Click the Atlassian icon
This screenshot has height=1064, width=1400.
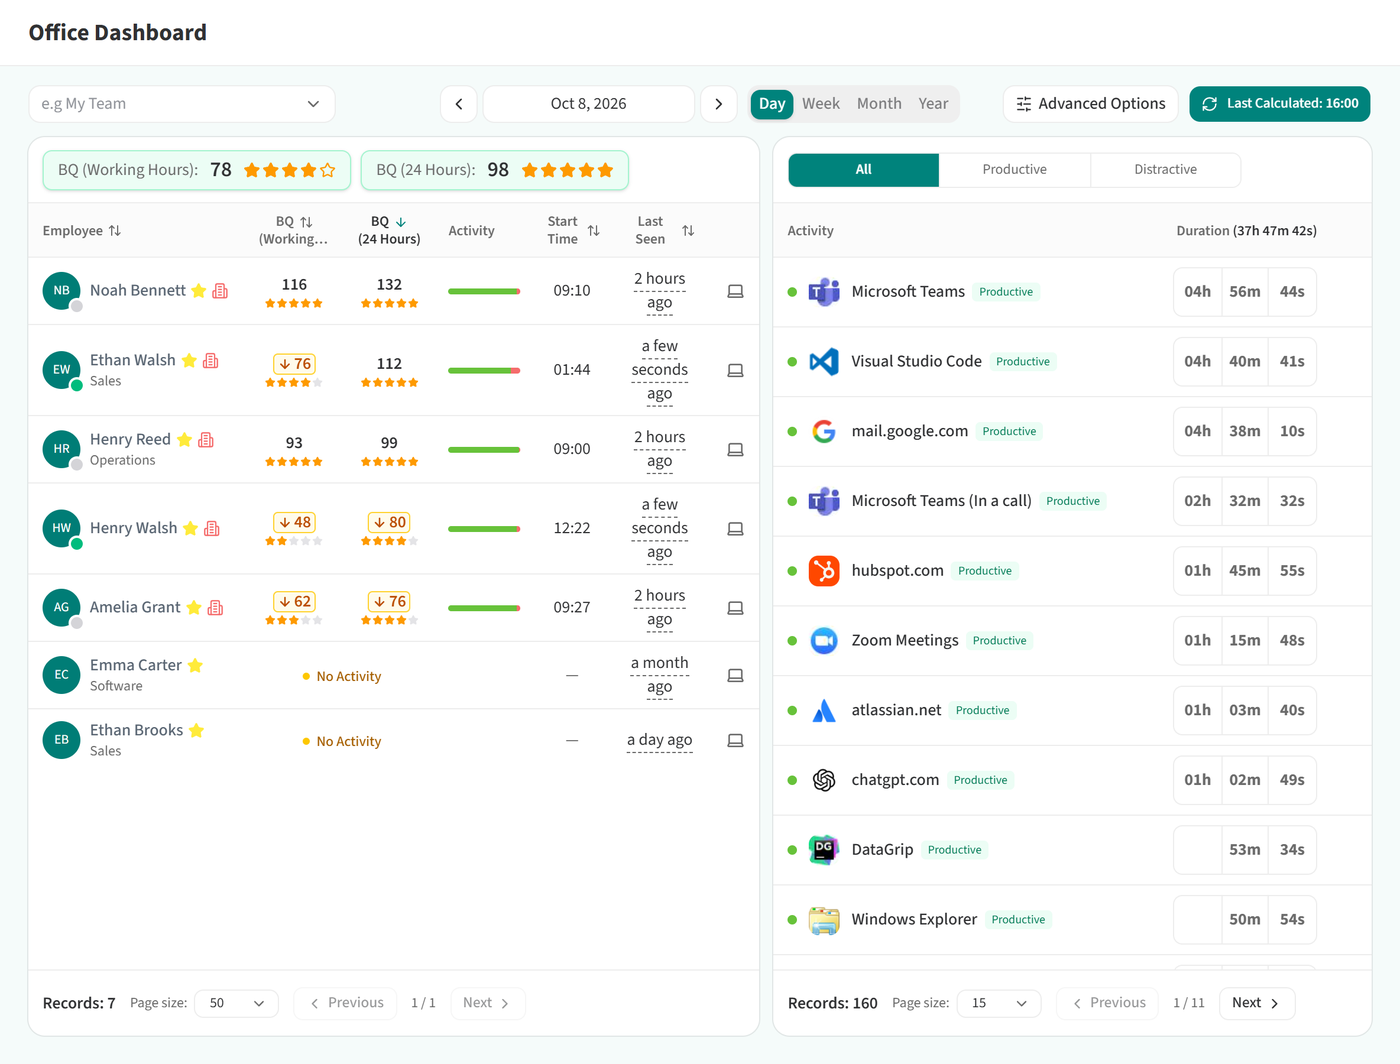click(x=824, y=710)
